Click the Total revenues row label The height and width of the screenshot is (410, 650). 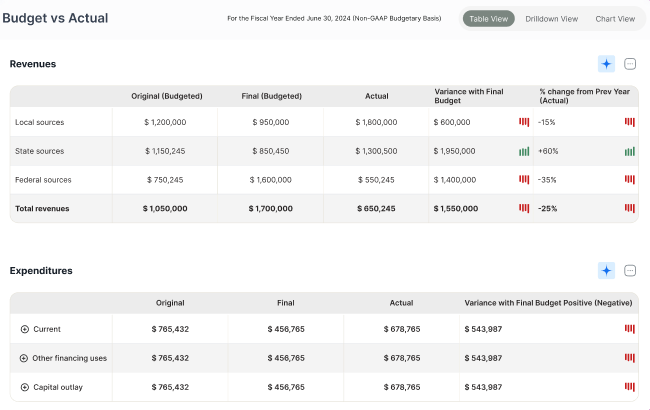click(x=42, y=208)
